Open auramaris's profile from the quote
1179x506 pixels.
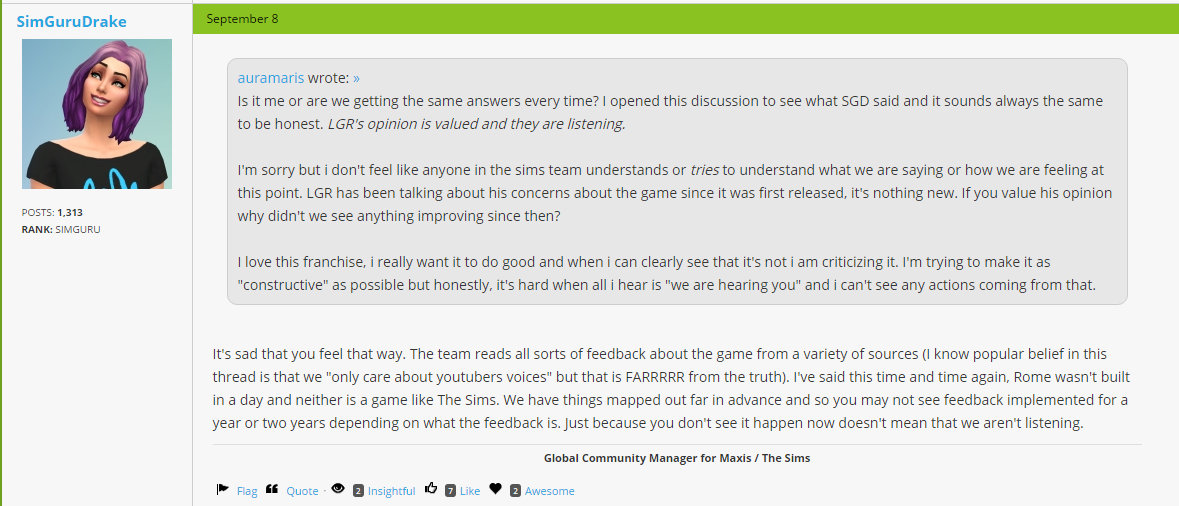coord(270,78)
